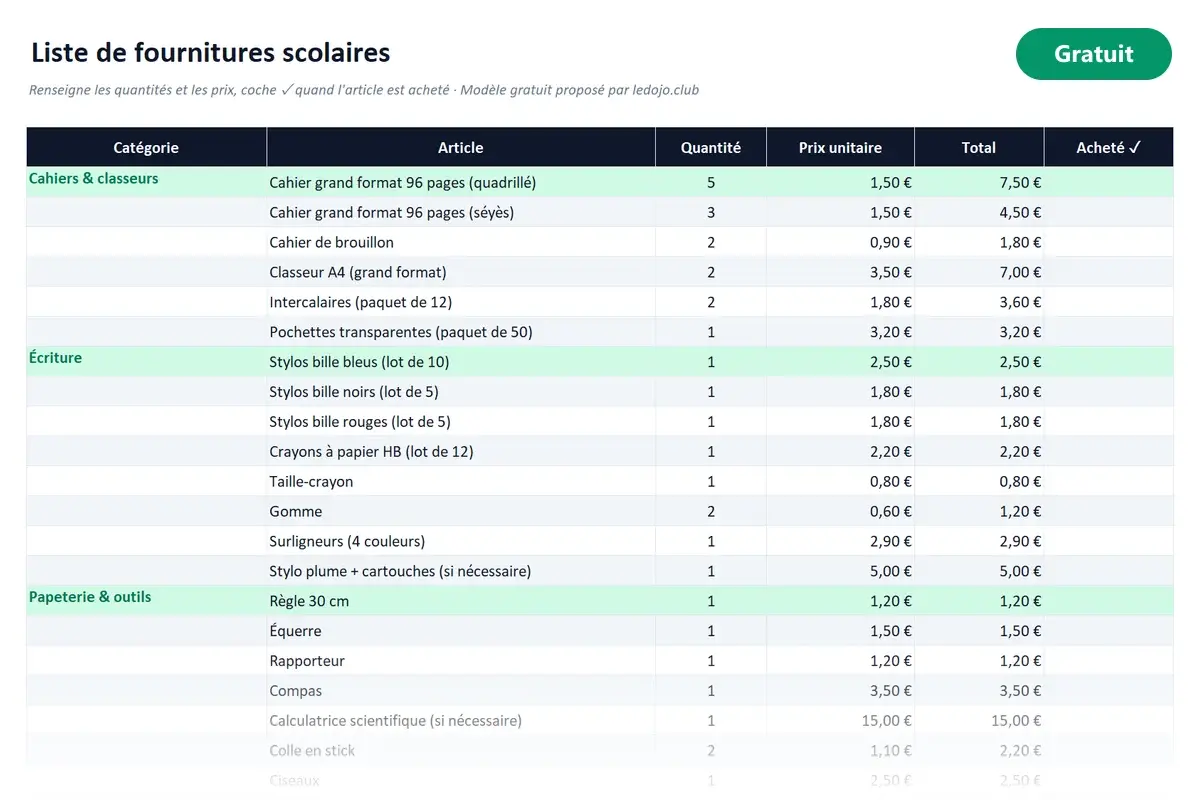Click the 0,90 € unit price cell
This screenshot has height=800, width=1200.
click(x=840, y=242)
